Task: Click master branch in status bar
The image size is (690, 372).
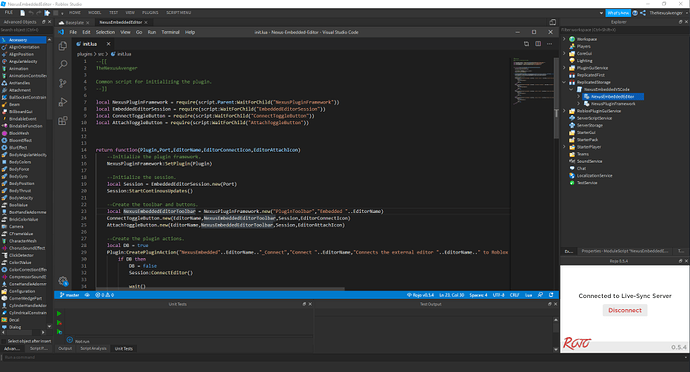Action: pyautogui.click(x=70, y=295)
